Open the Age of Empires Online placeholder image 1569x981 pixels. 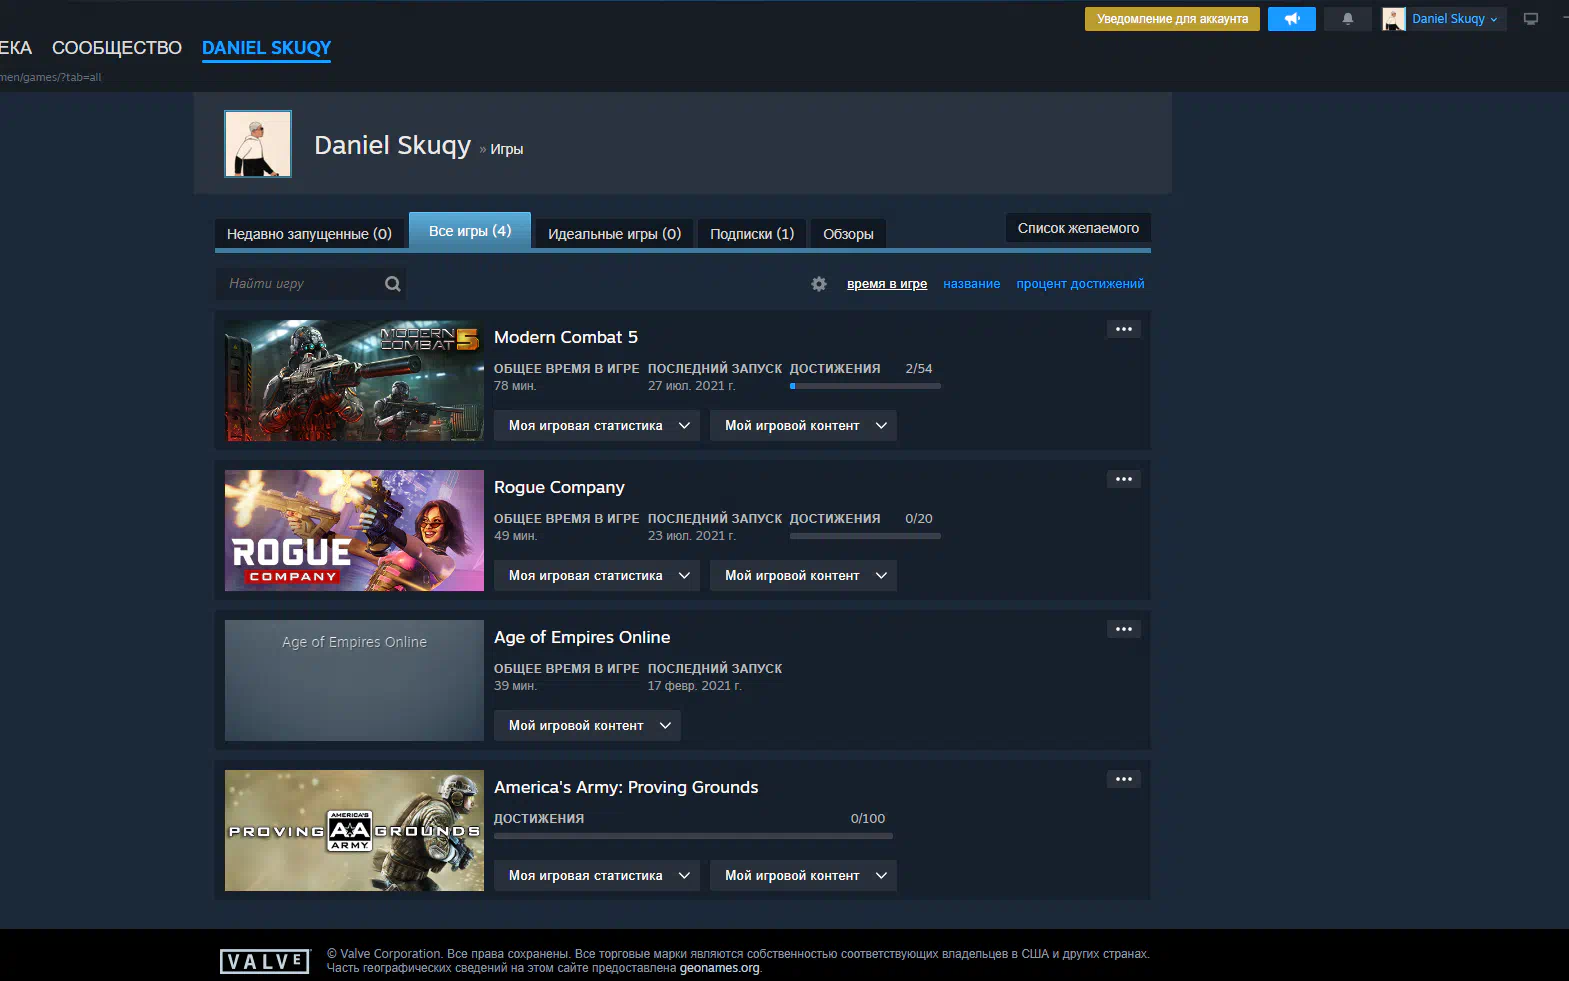[x=354, y=680]
